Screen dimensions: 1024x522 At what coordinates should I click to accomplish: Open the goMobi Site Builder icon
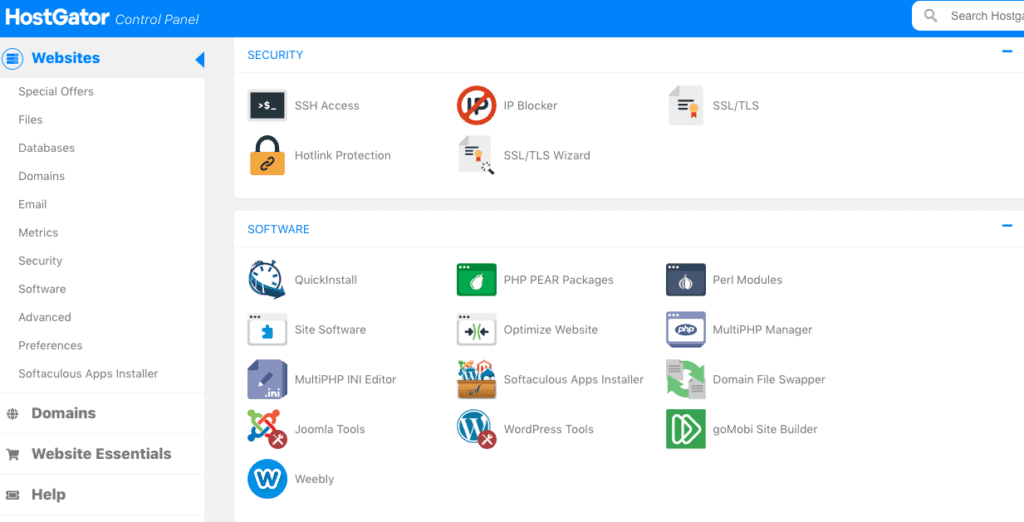pos(686,429)
